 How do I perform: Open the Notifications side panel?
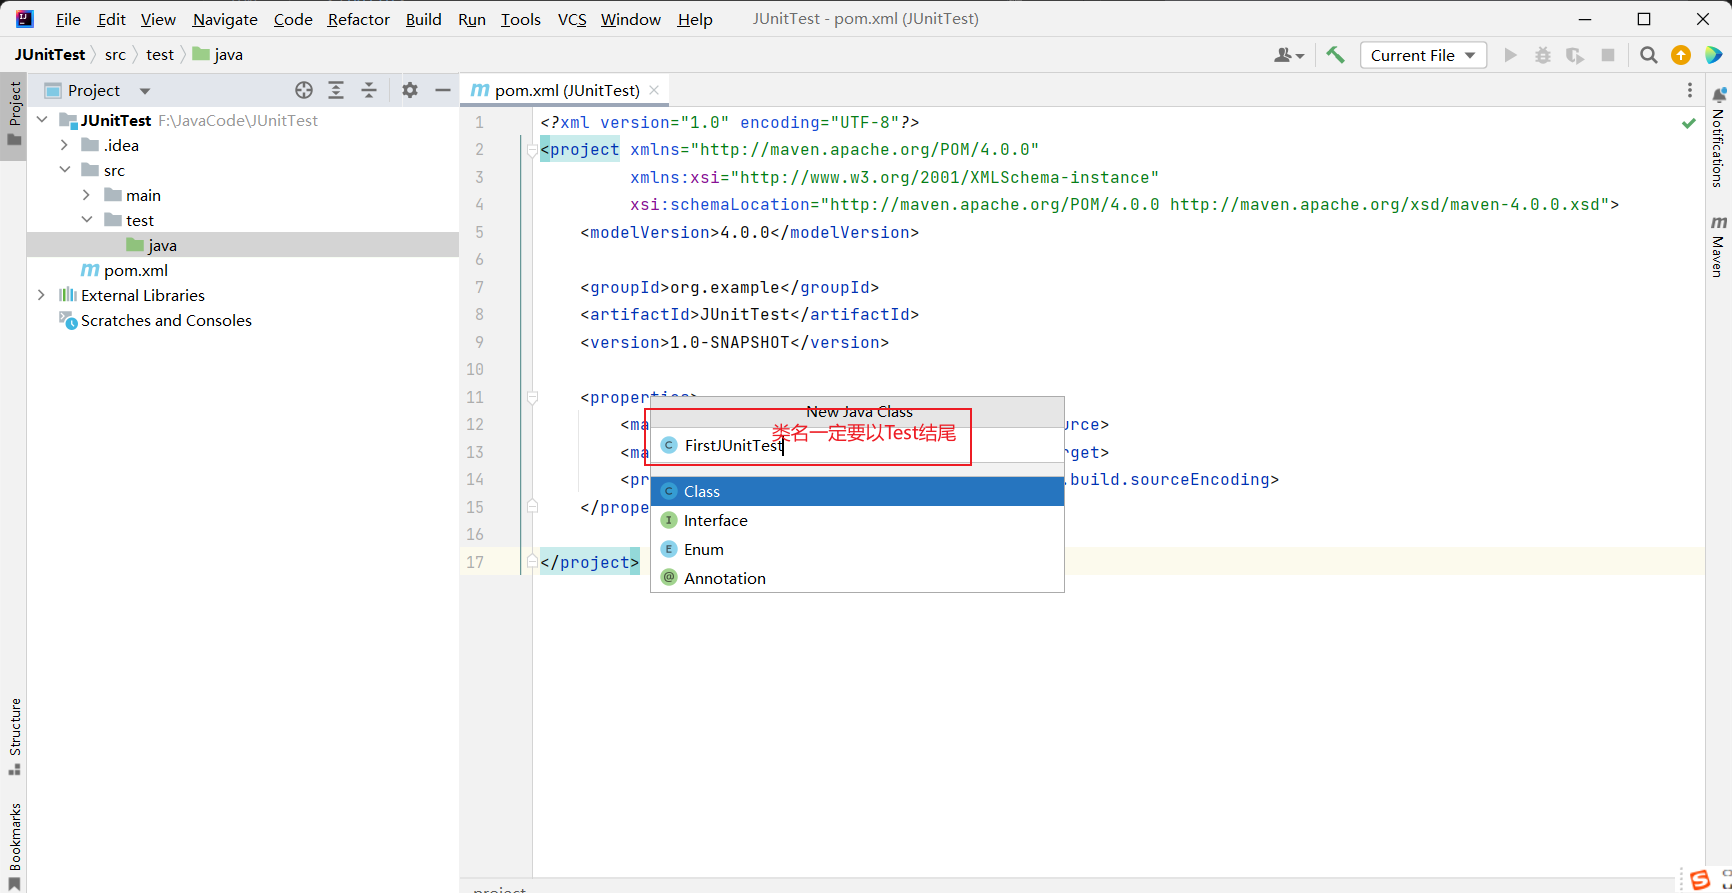point(1718,138)
